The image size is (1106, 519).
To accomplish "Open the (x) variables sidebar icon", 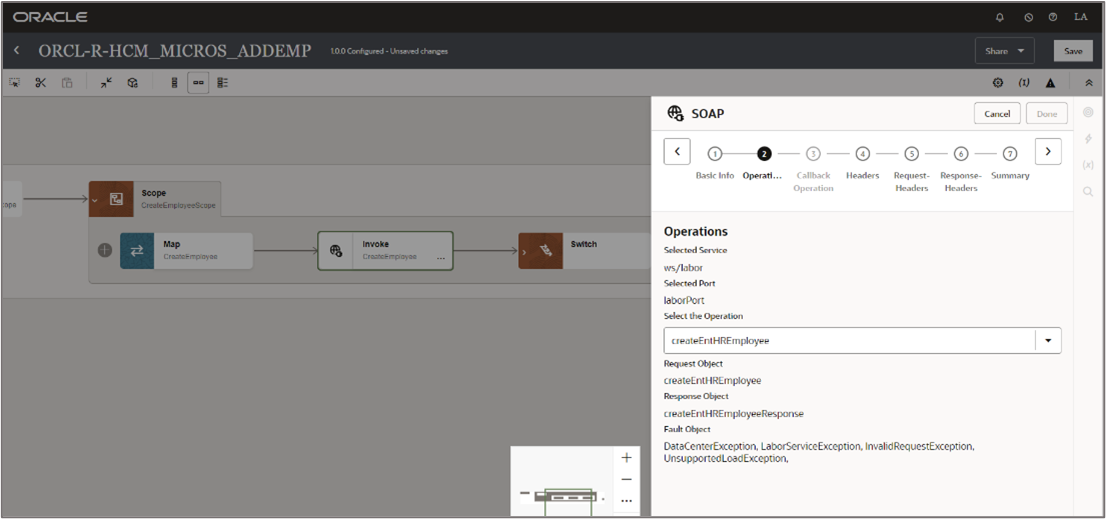I will coord(1088,164).
